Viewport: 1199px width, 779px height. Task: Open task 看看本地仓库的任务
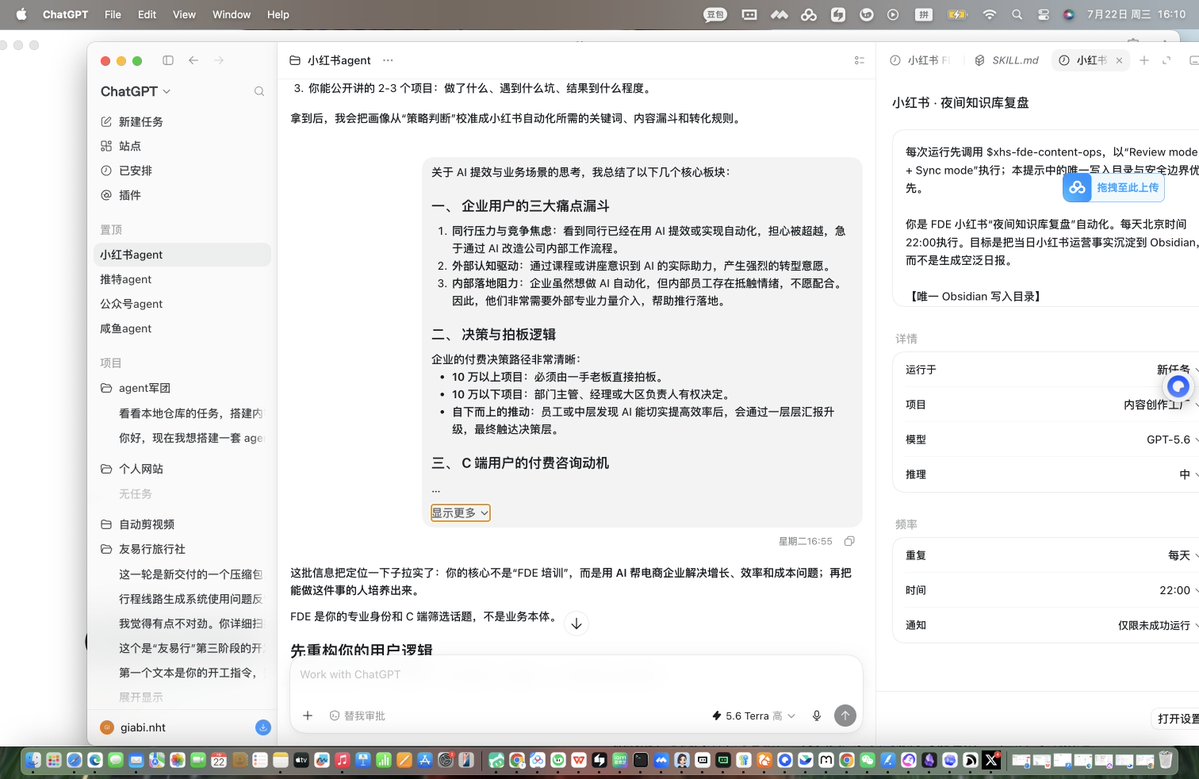point(190,414)
